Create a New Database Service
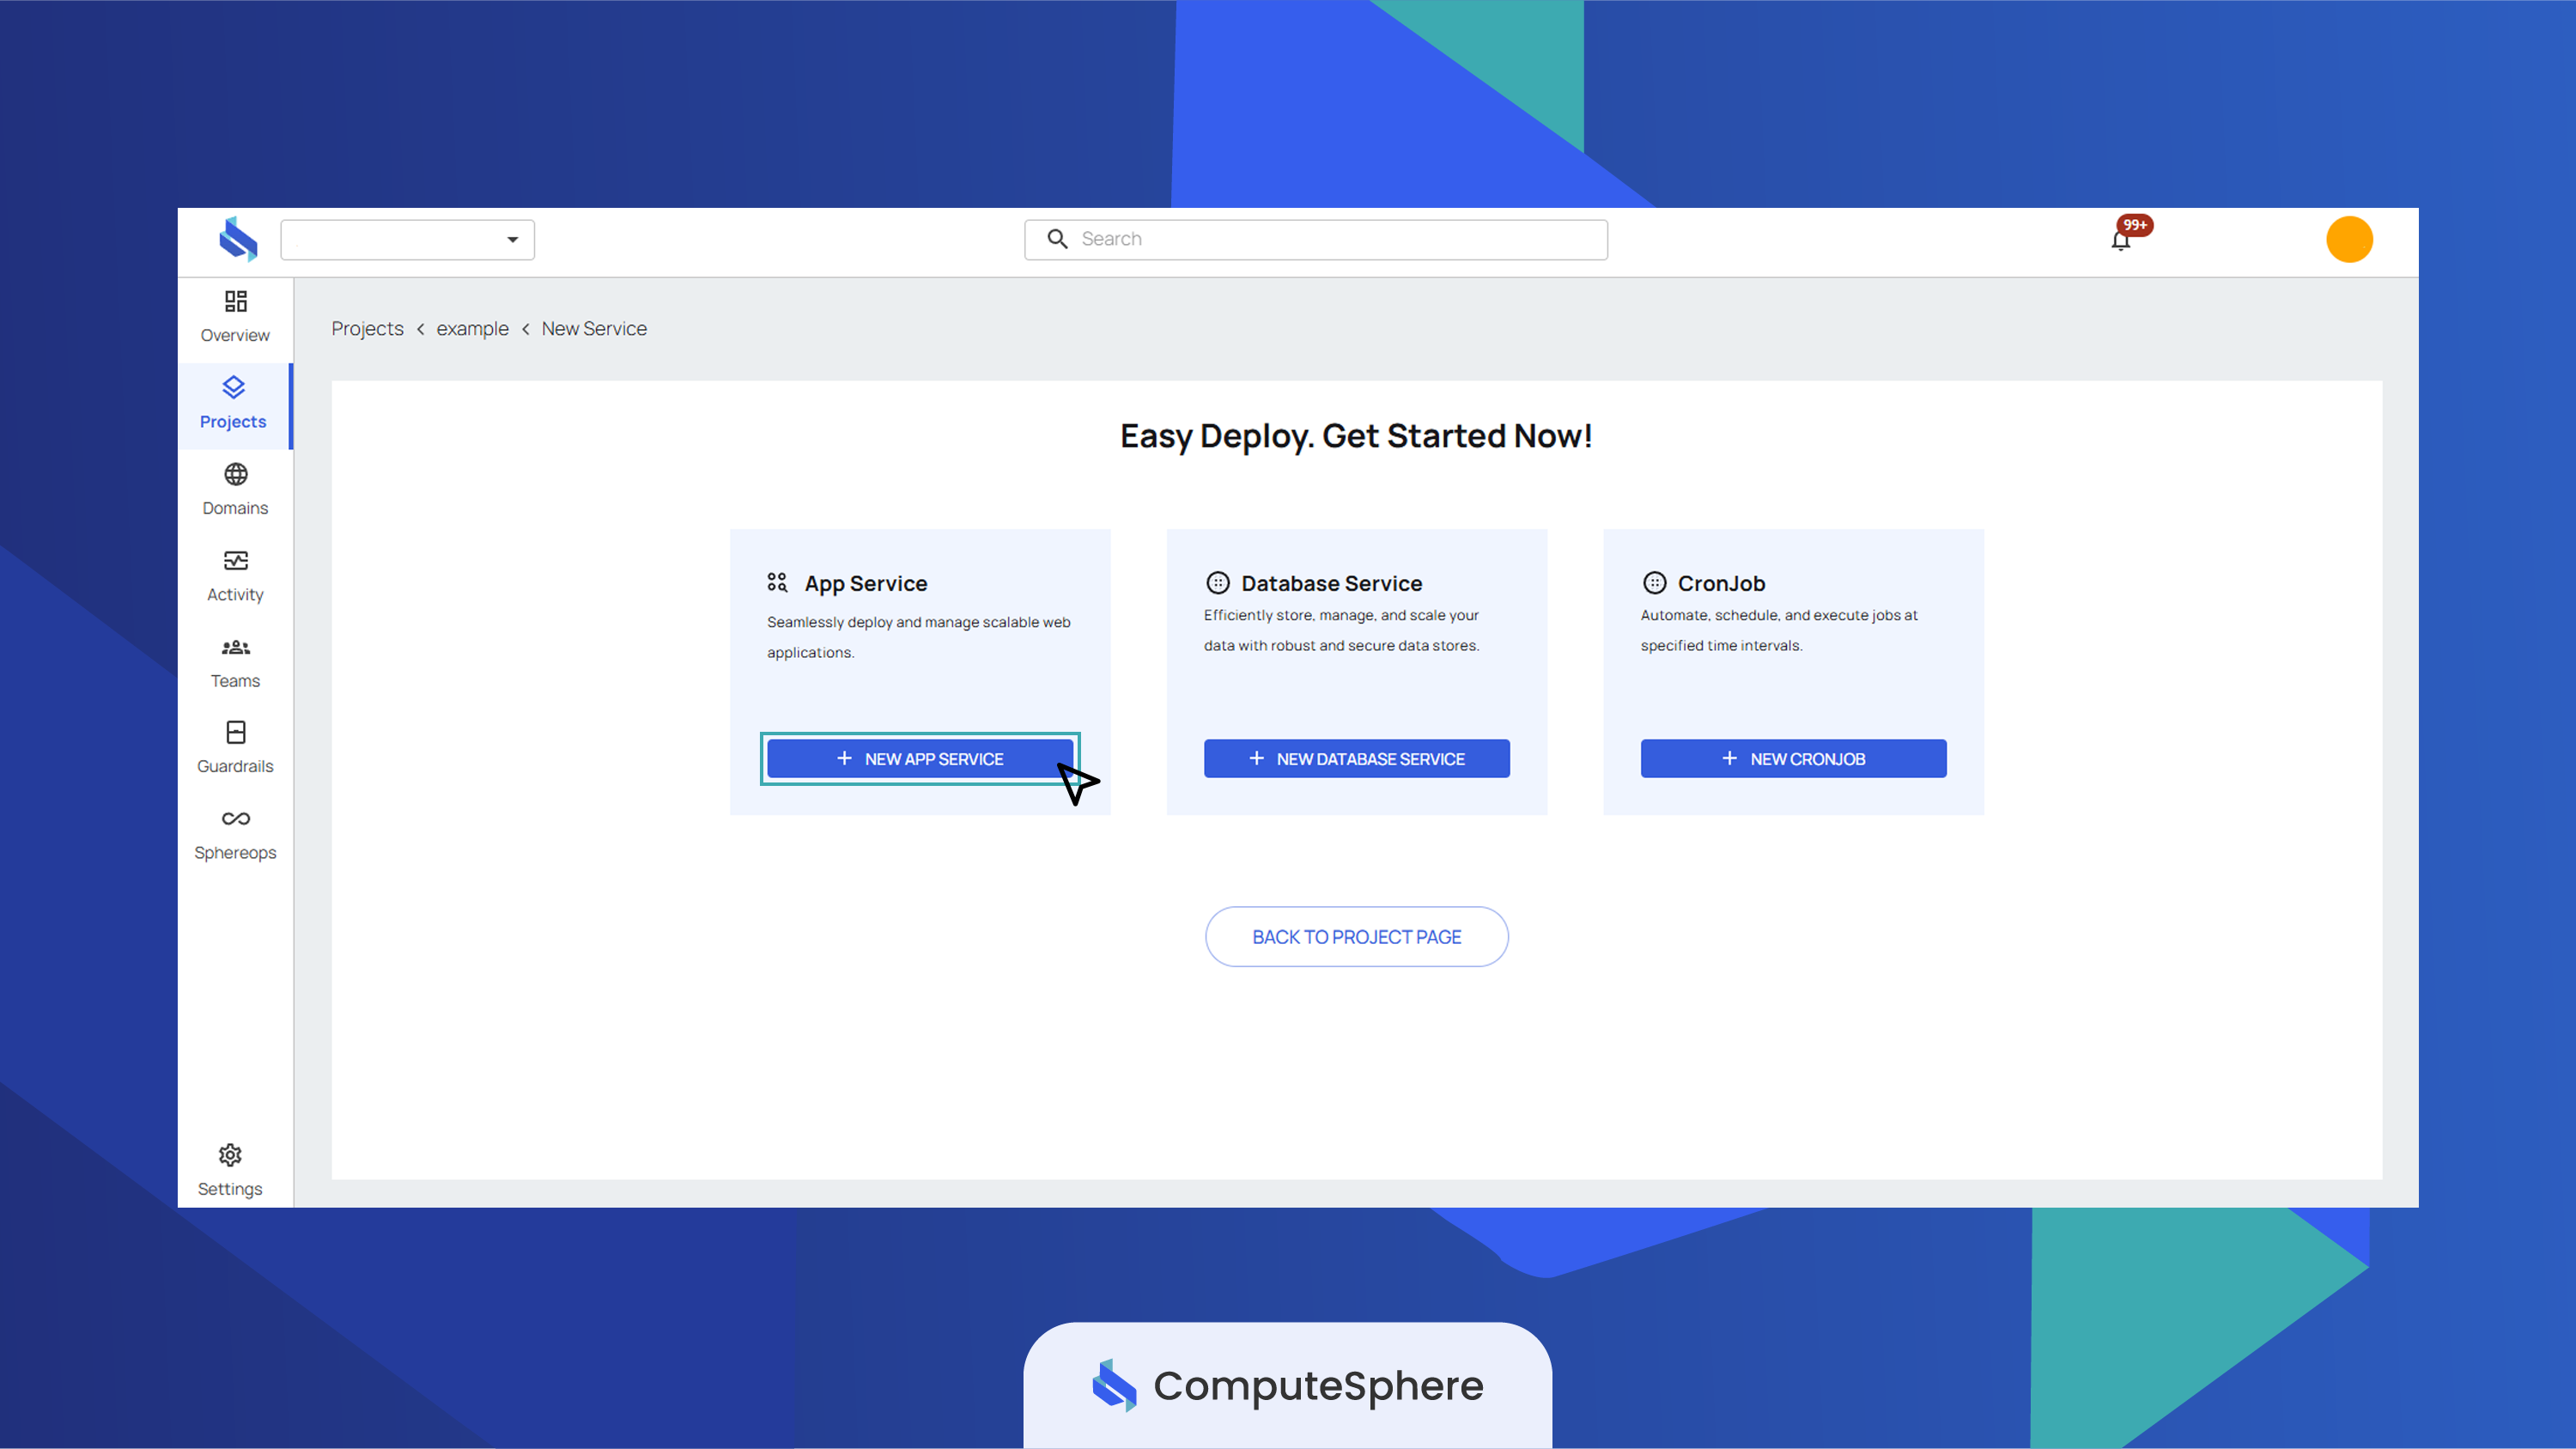2576x1449 pixels. coord(1356,759)
